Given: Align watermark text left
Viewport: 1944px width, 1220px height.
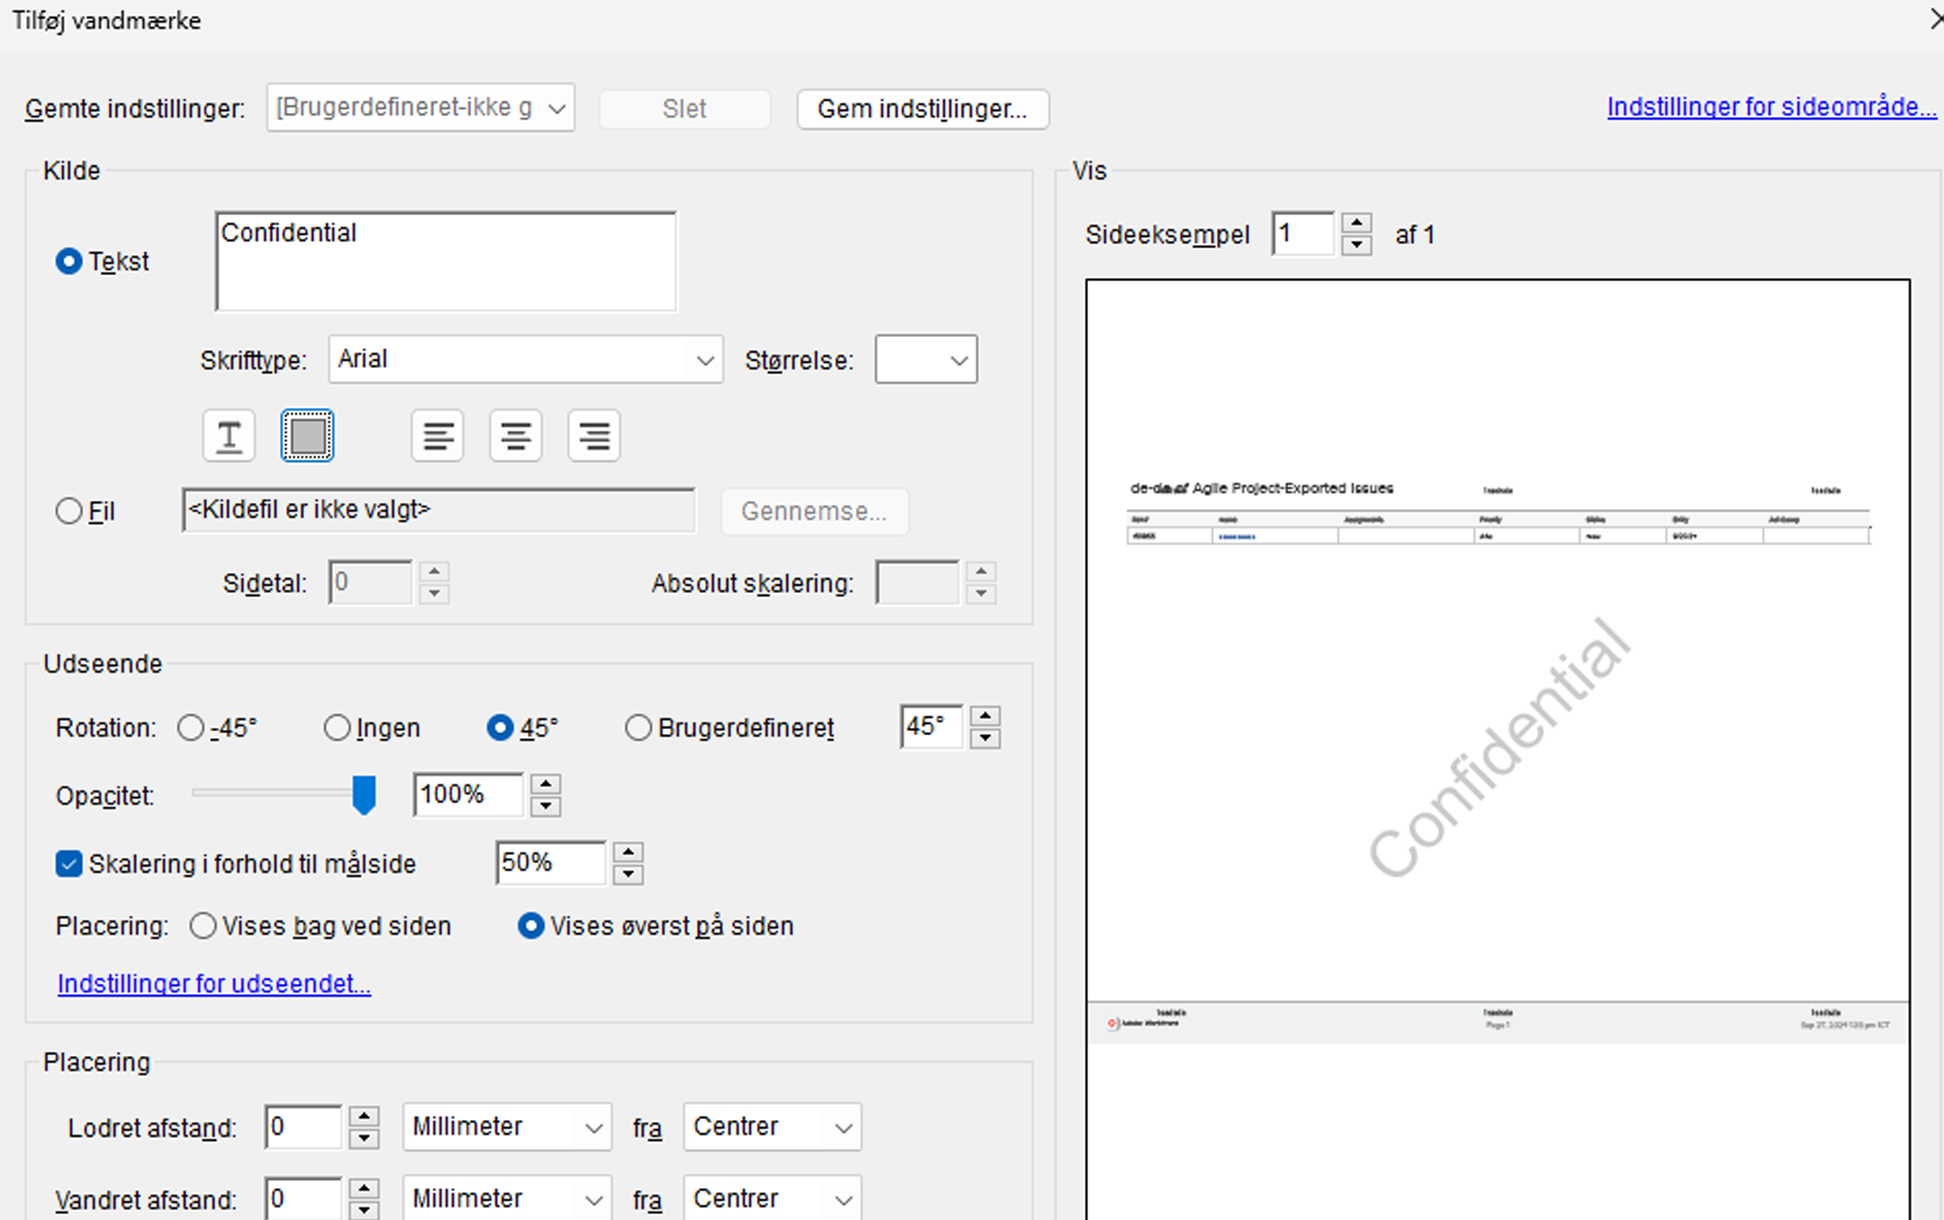Looking at the screenshot, I should pyautogui.click(x=437, y=436).
